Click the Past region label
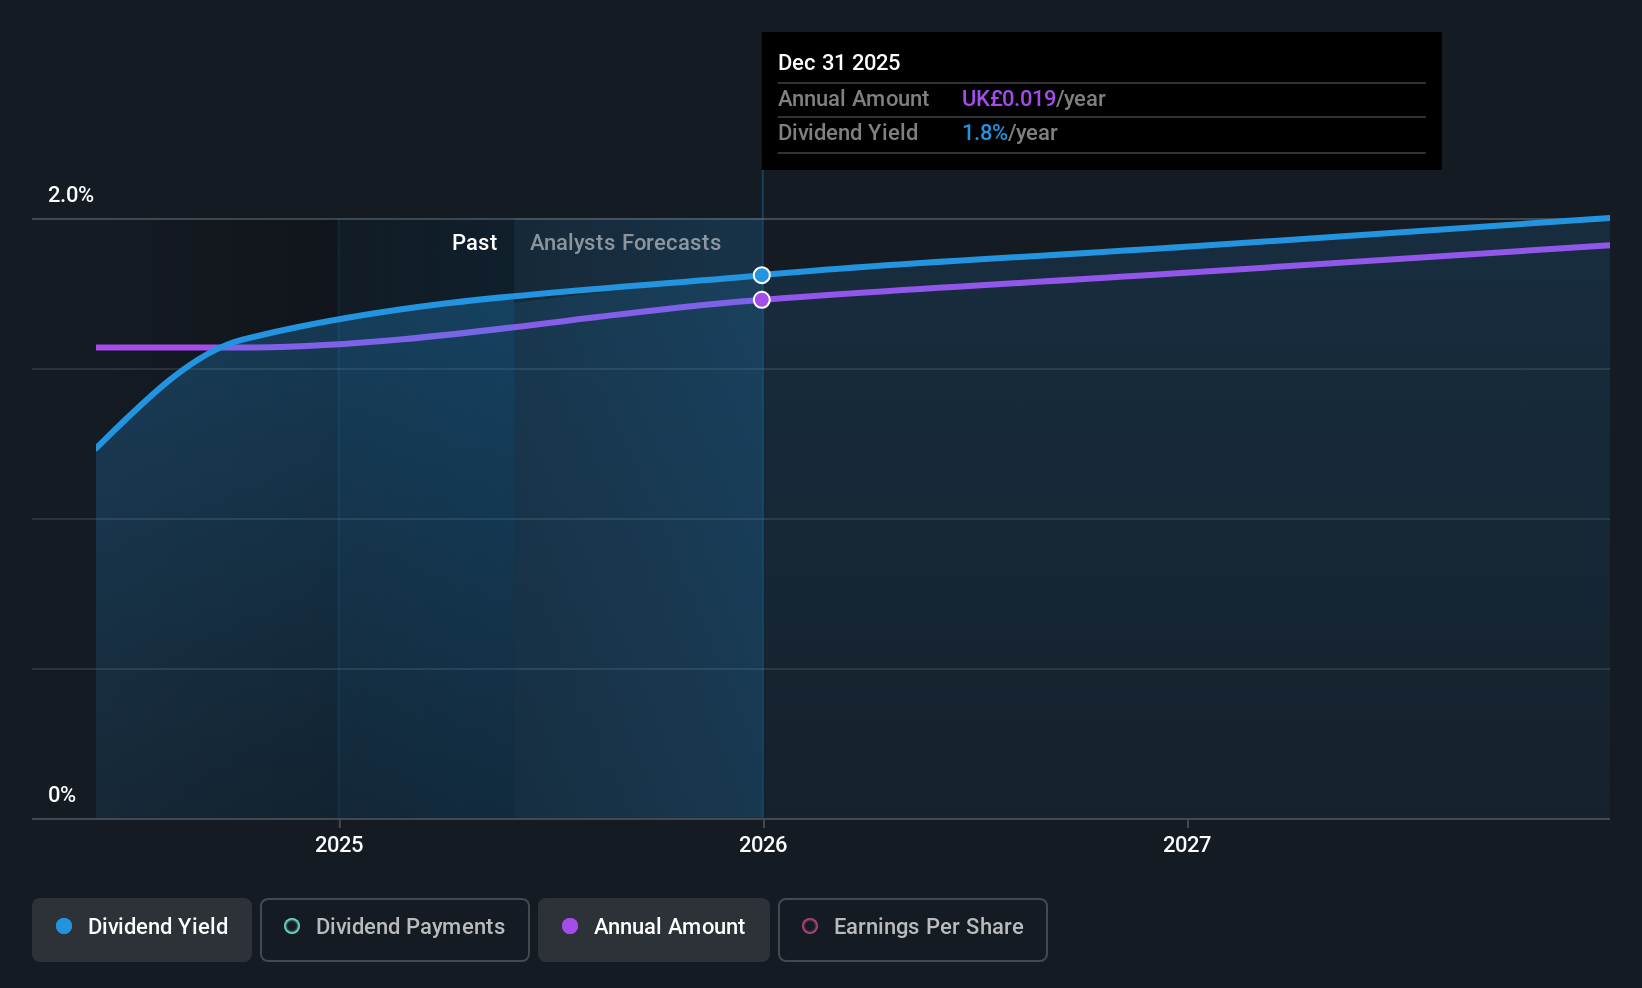Image resolution: width=1642 pixels, height=988 pixels. (x=474, y=242)
